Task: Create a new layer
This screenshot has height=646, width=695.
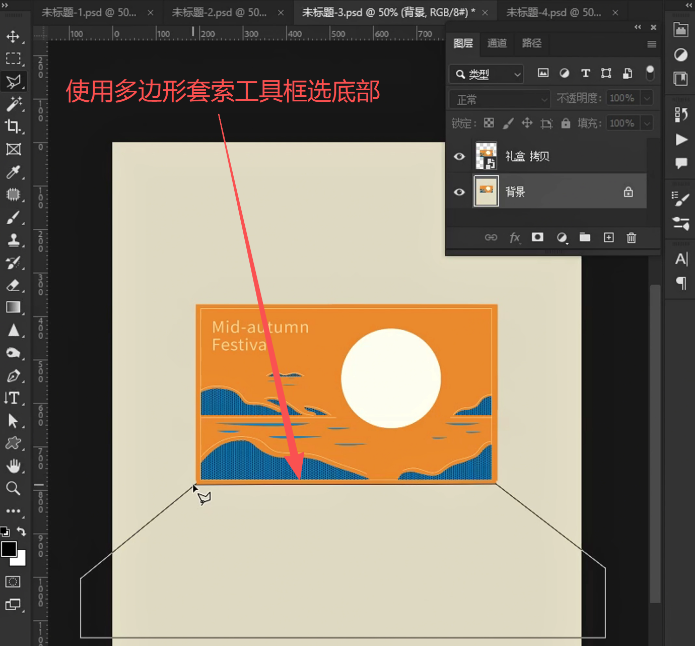Action: pos(609,237)
